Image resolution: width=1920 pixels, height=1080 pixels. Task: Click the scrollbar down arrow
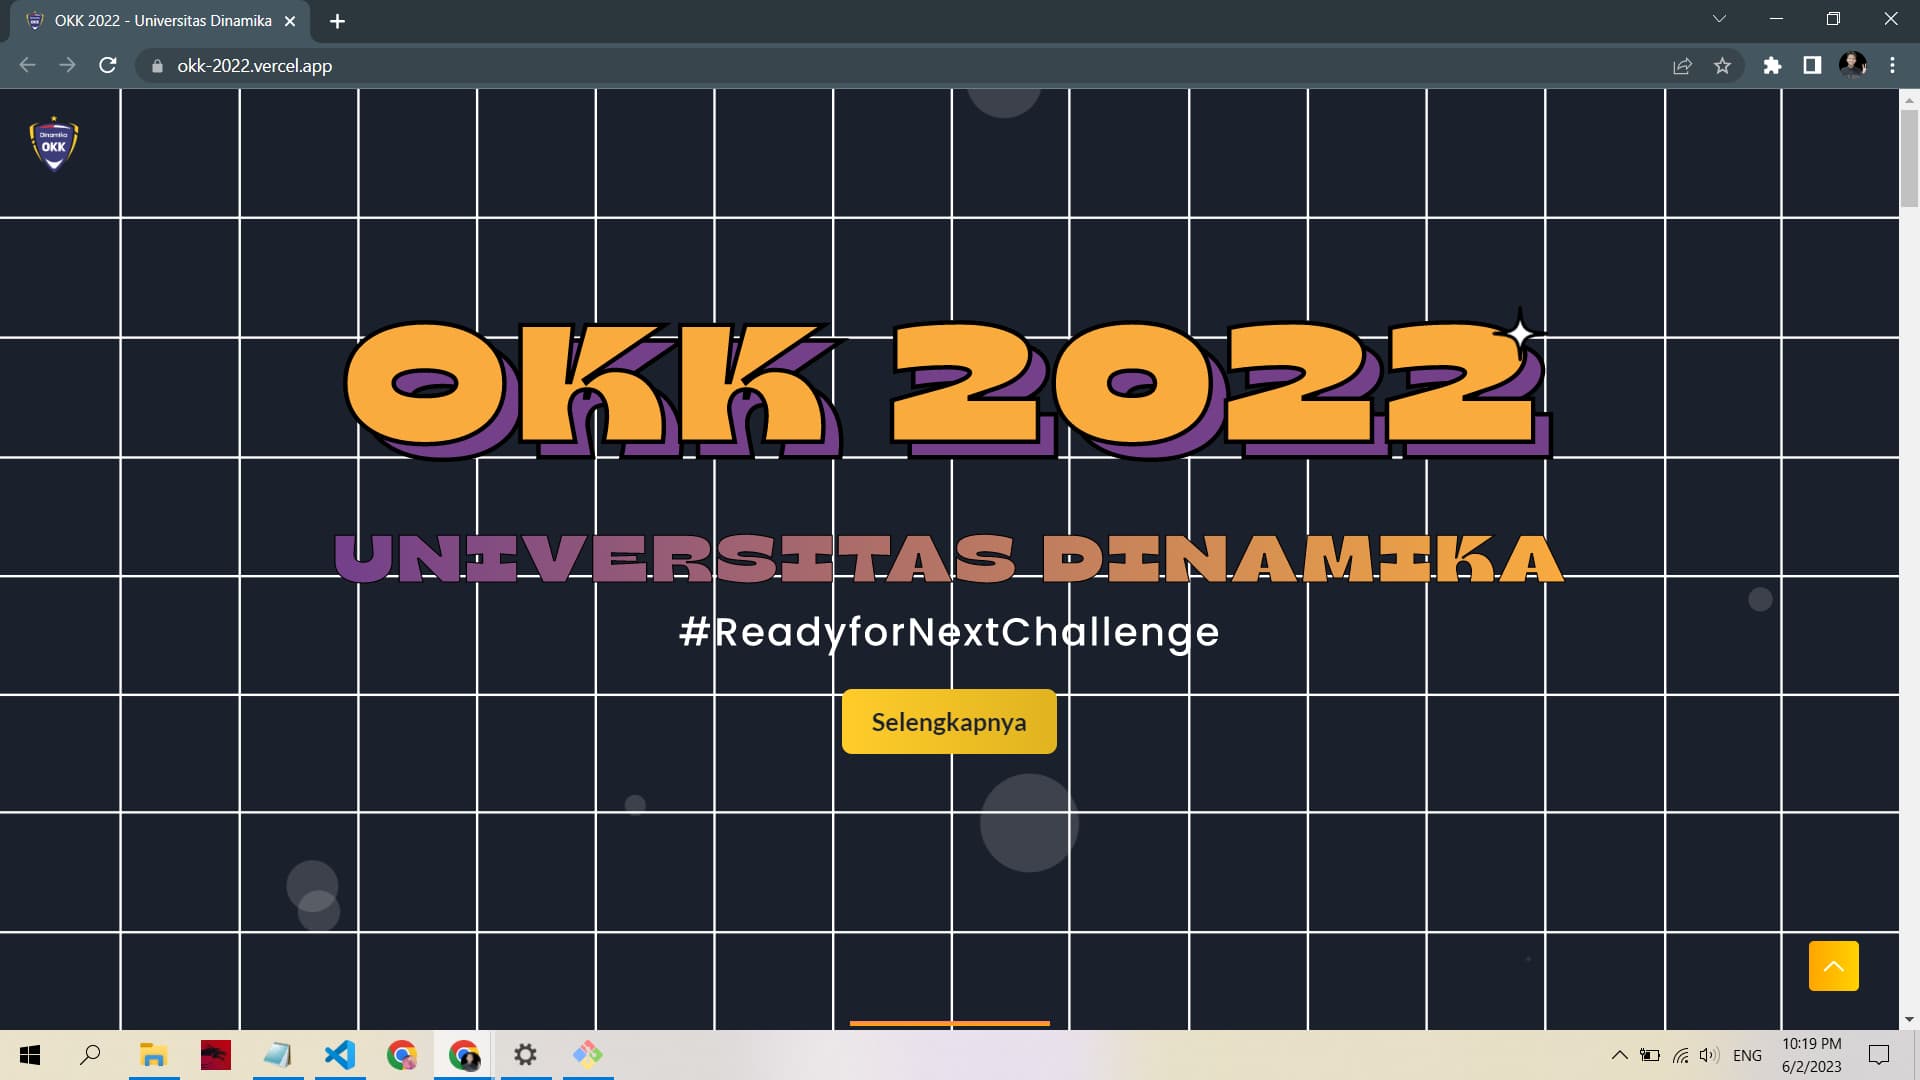click(x=1909, y=1020)
